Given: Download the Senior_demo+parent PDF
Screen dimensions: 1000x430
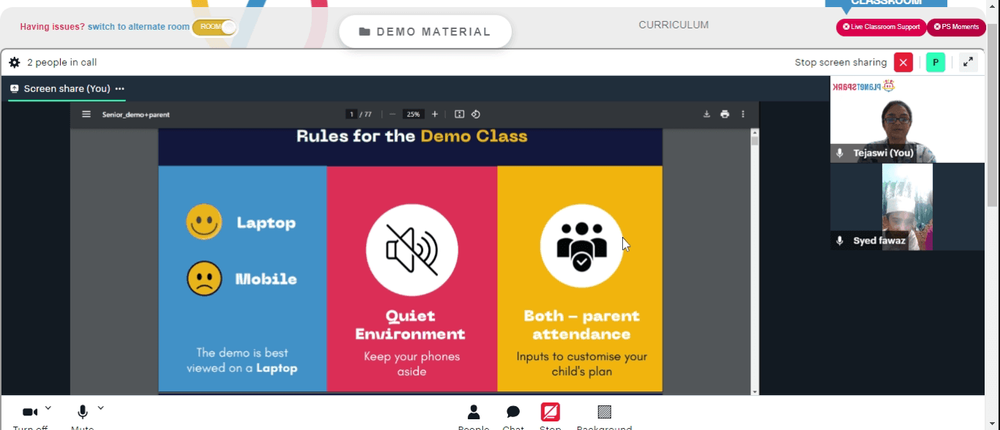Looking at the screenshot, I should (707, 114).
